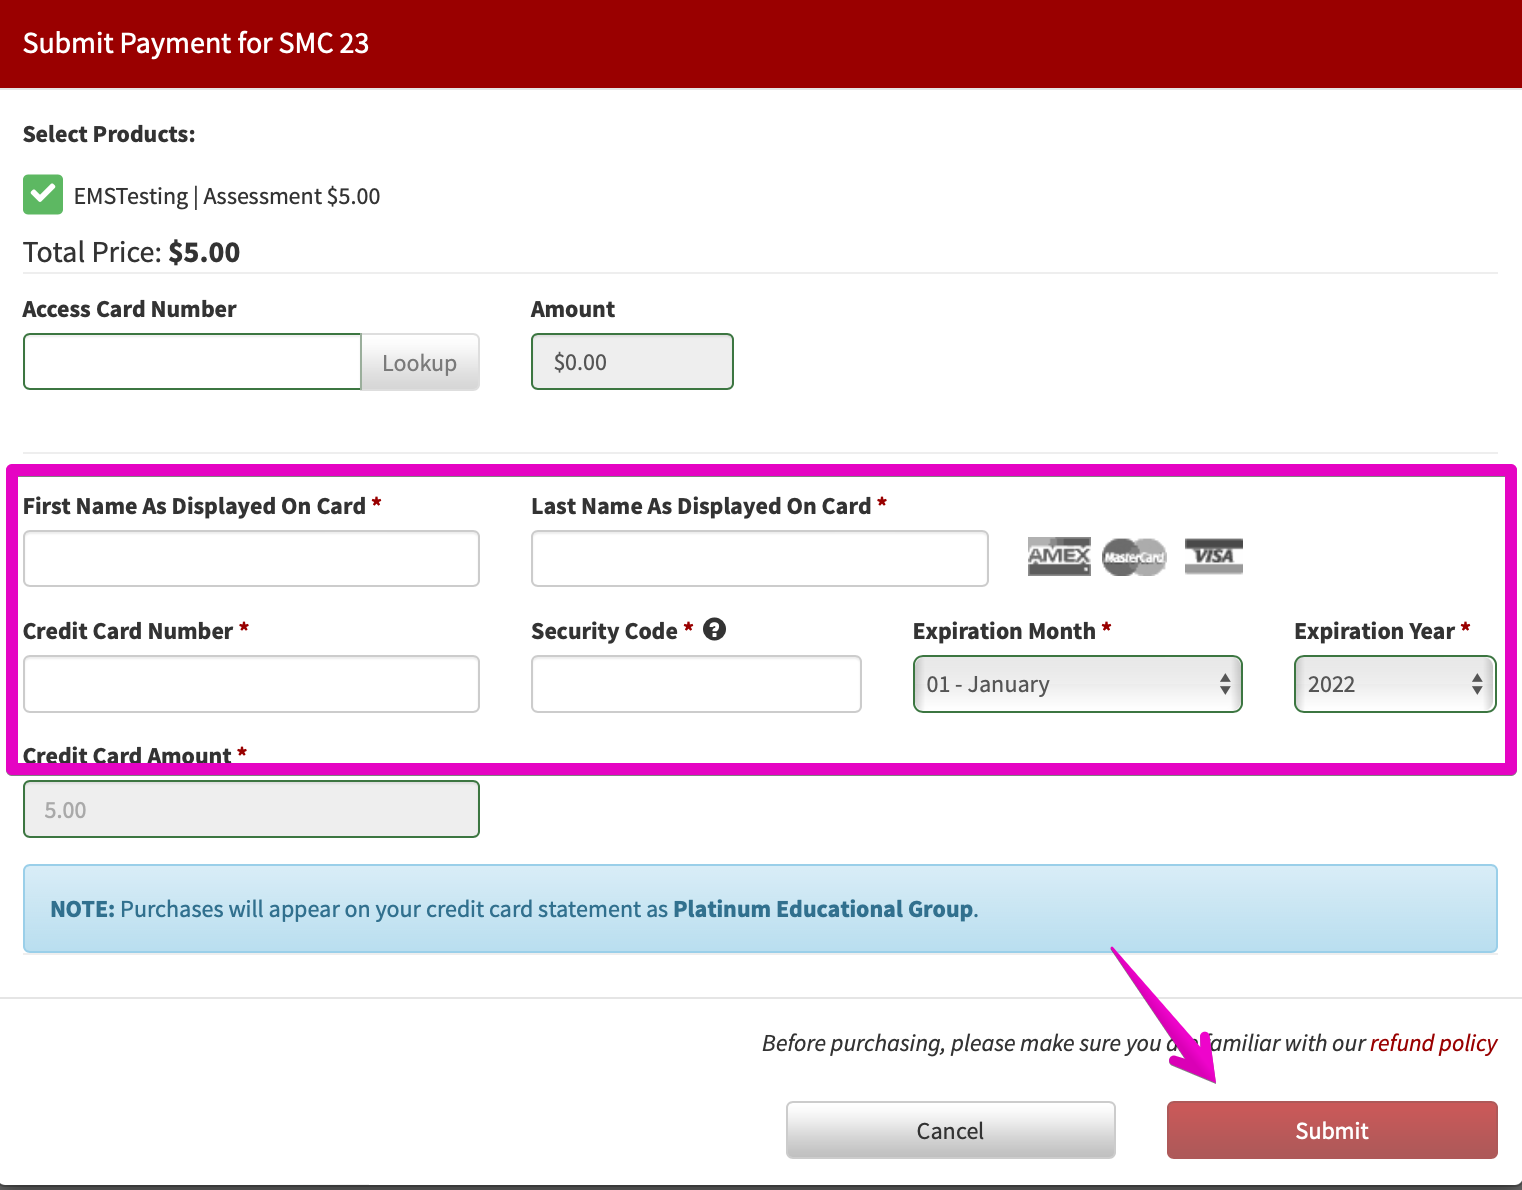Click the Submit Payment for SMC 23 title
This screenshot has height=1190, width=1522.
[x=196, y=43]
